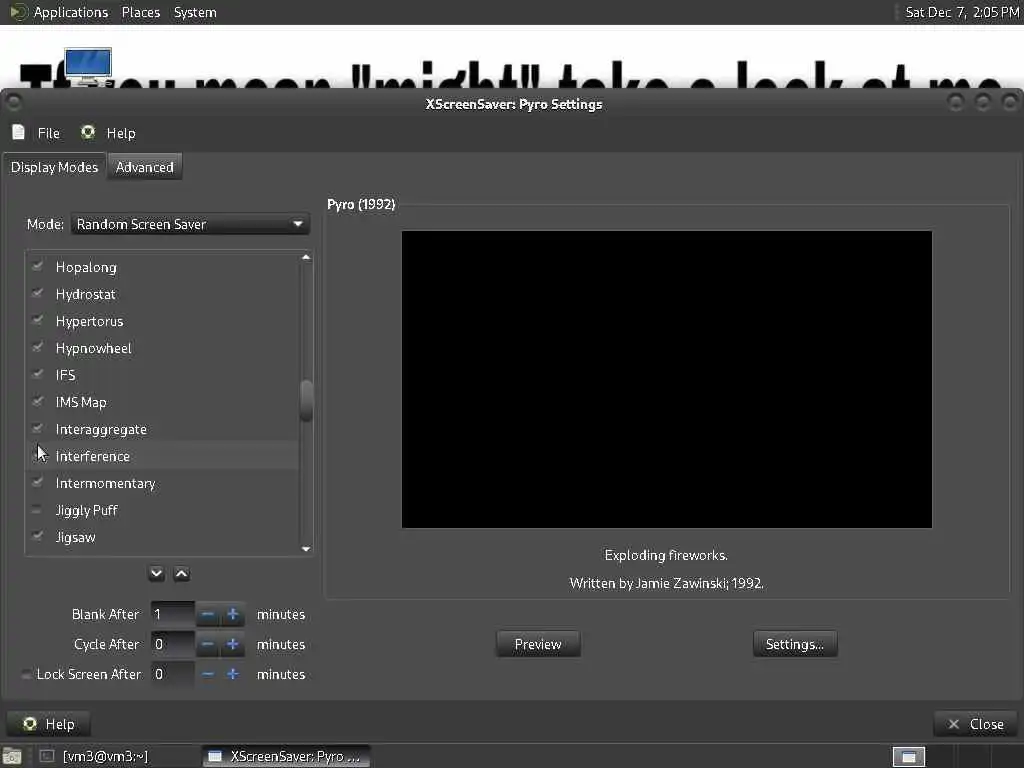The width and height of the screenshot is (1024, 768).
Task: Click the workspace switcher in bottom panel
Action: coord(908,757)
